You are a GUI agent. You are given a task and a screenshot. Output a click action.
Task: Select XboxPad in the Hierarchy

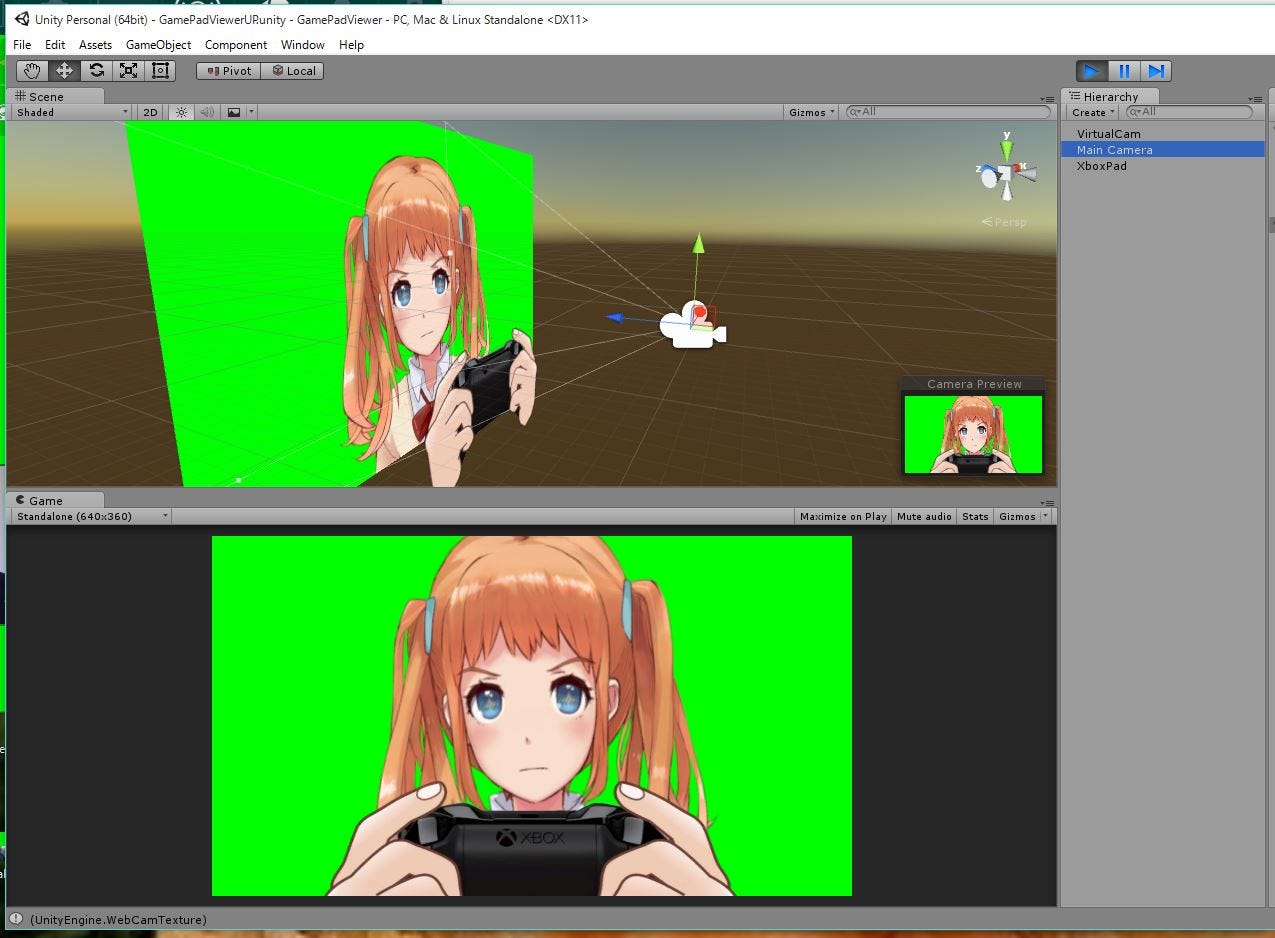tap(1101, 166)
